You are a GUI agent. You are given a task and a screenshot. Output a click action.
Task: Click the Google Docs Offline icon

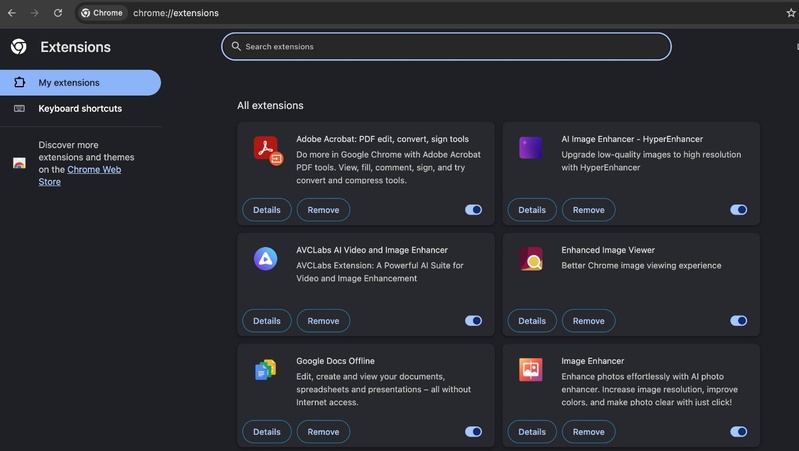265,369
